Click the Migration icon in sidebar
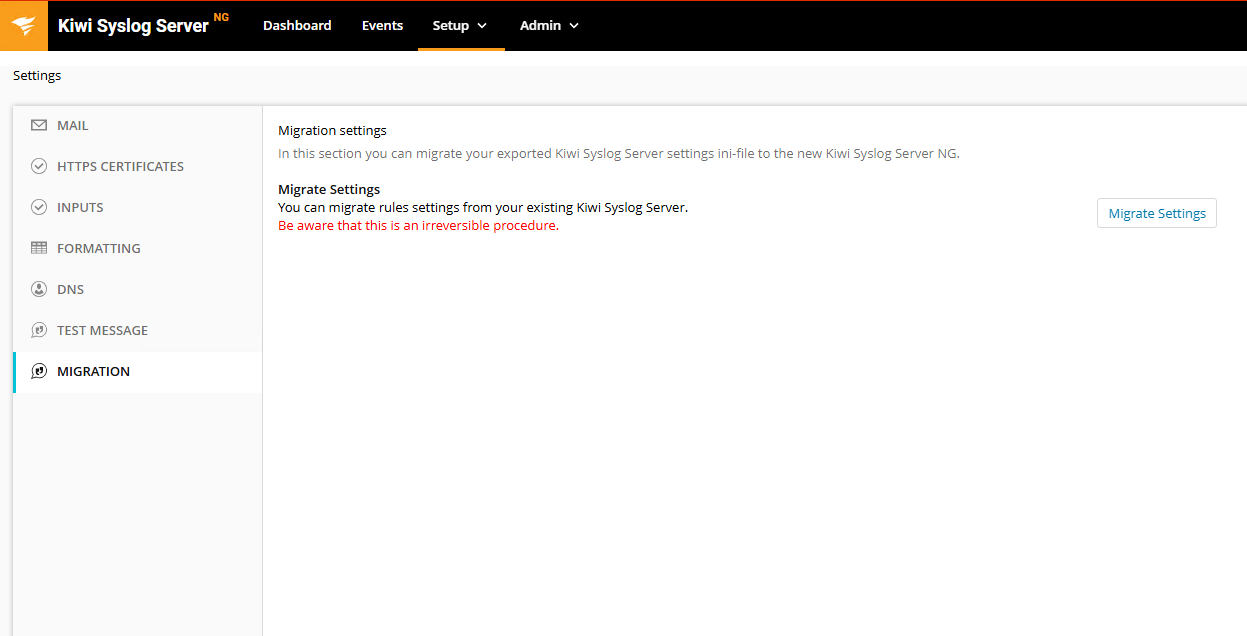The width and height of the screenshot is (1247, 636). click(x=39, y=370)
